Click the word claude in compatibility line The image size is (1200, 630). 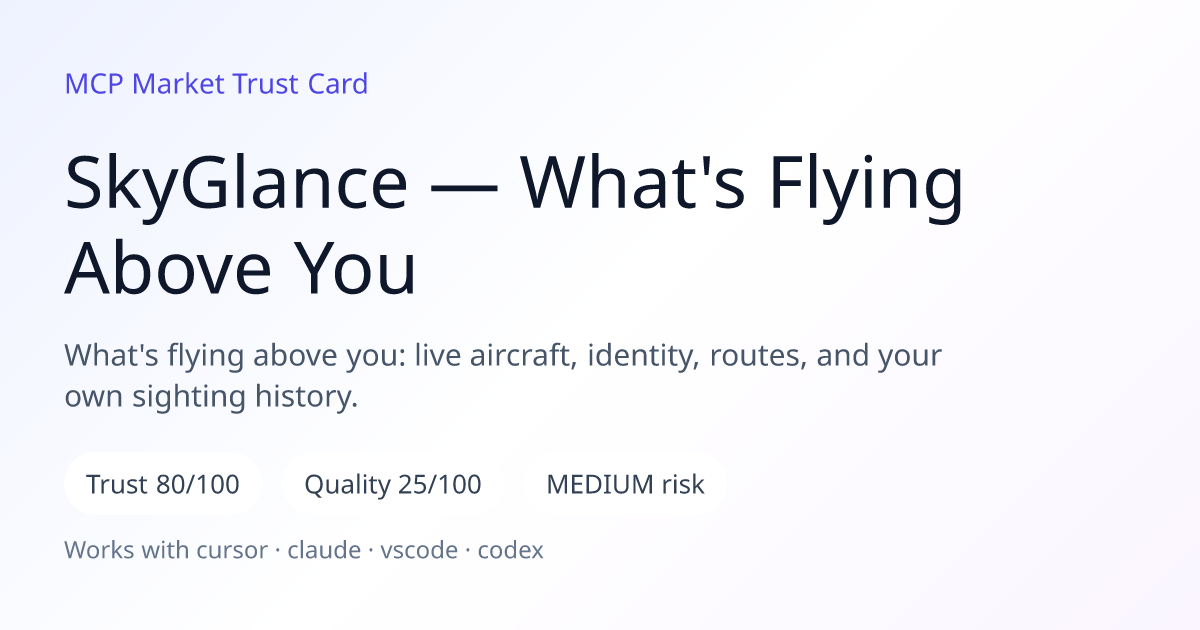(x=324, y=550)
